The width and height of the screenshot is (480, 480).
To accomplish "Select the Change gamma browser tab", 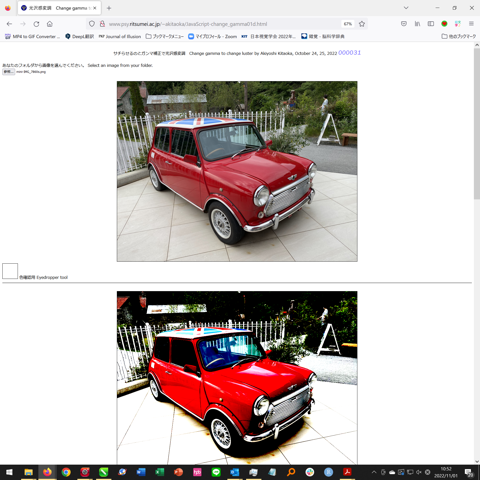I will click(59, 8).
